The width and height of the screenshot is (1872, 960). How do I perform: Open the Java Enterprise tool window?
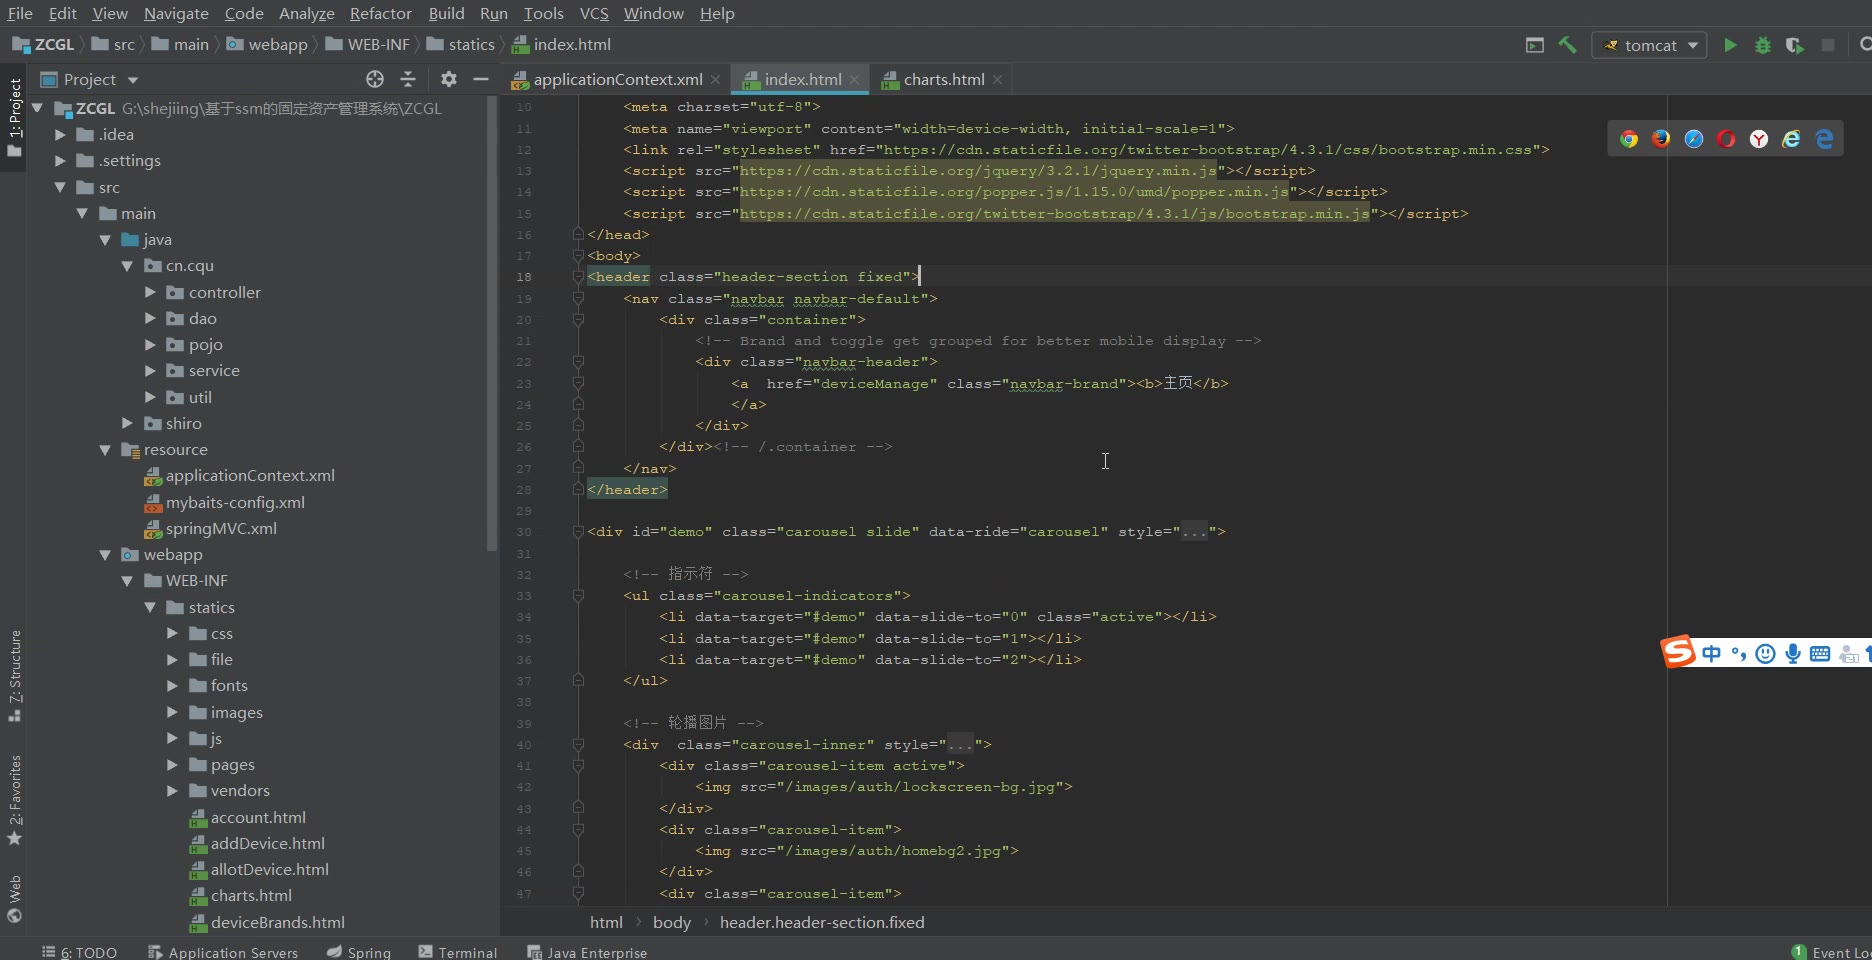[x=587, y=952]
